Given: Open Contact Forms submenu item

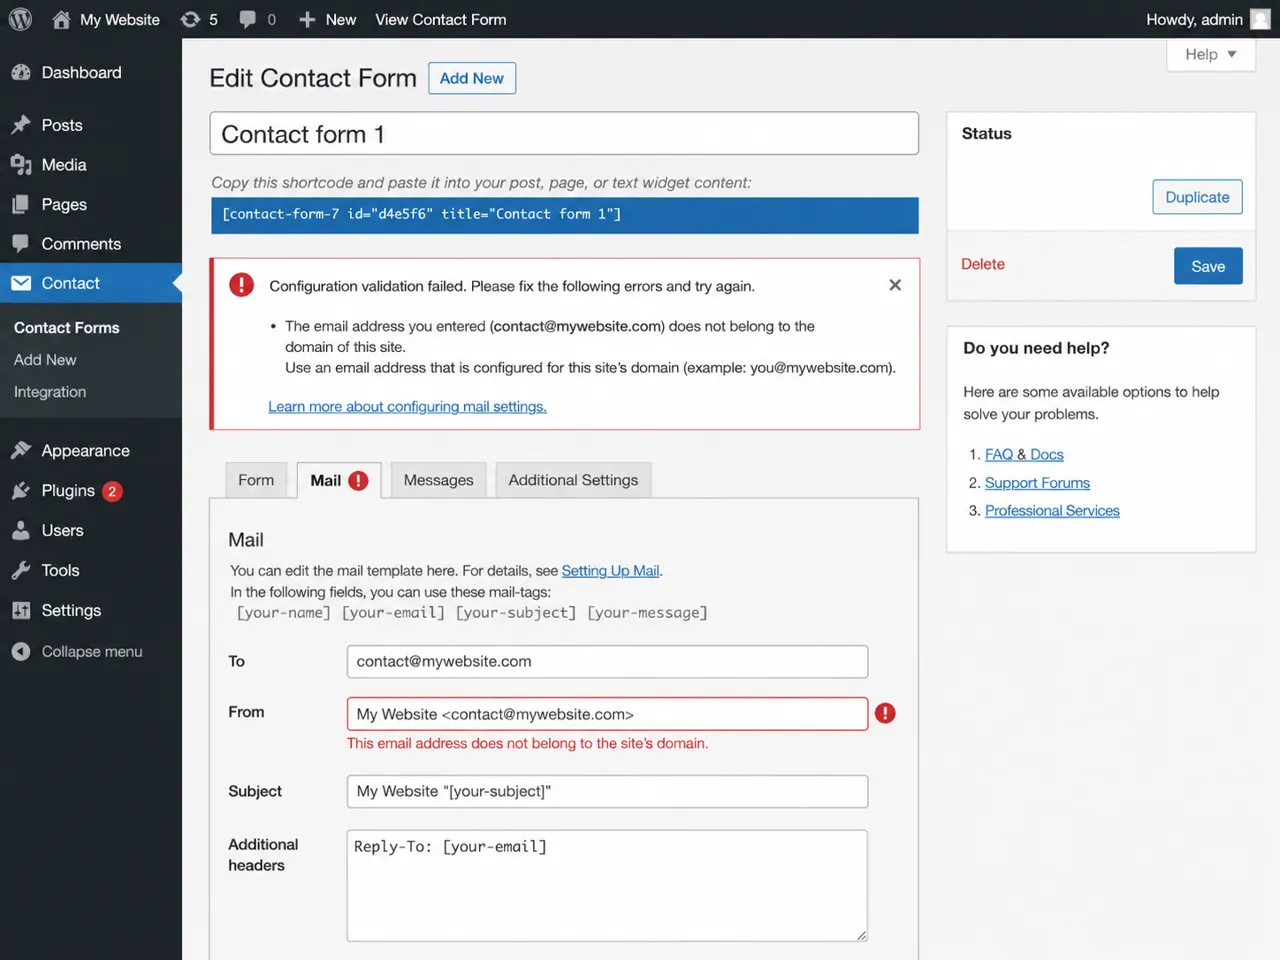Looking at the screenshot, I should click(x=66, y=327).
